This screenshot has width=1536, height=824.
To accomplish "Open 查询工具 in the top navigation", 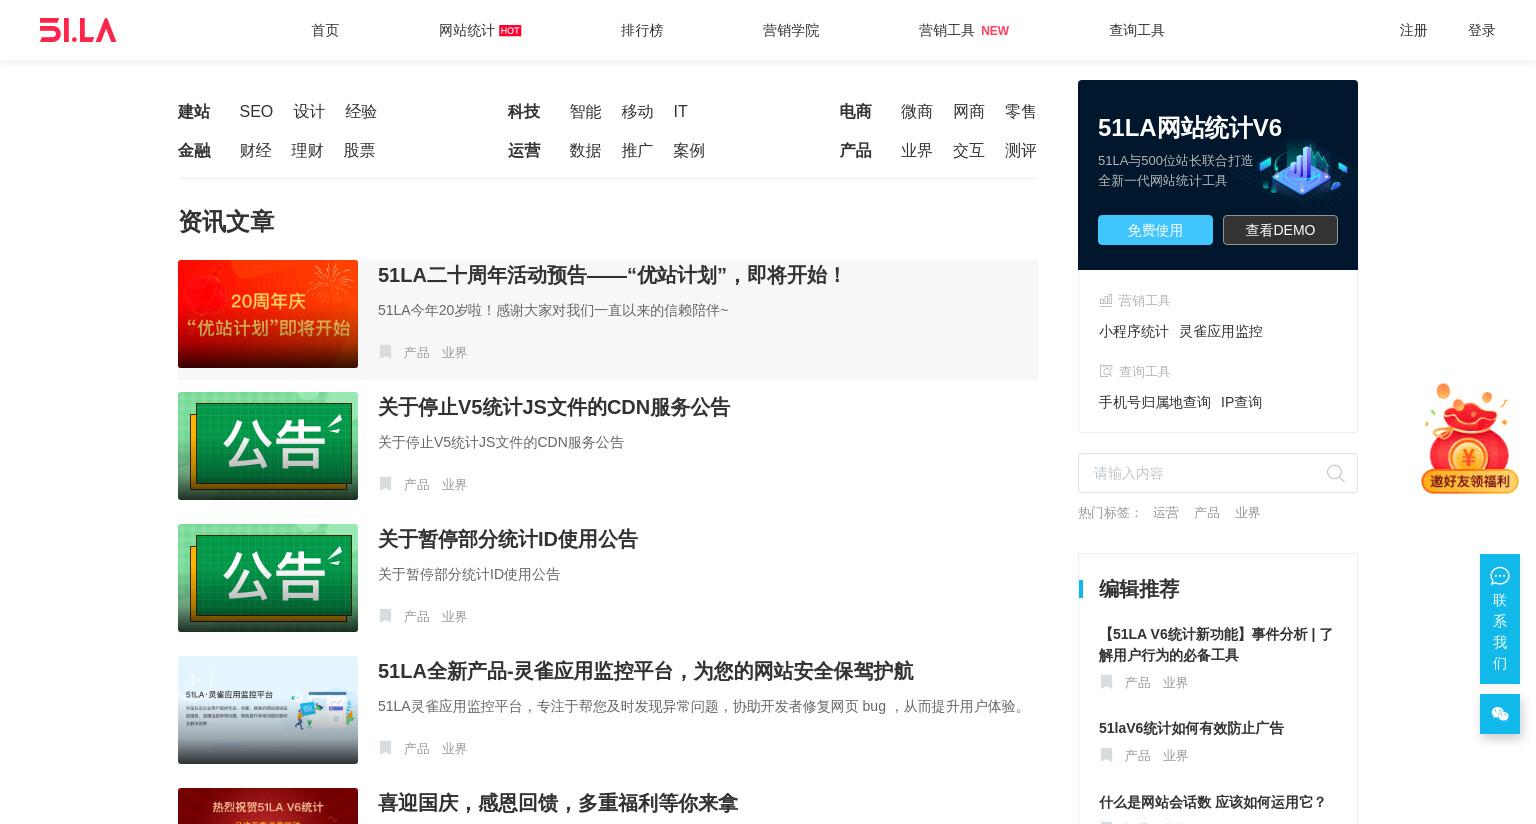I will (1137, 30).
